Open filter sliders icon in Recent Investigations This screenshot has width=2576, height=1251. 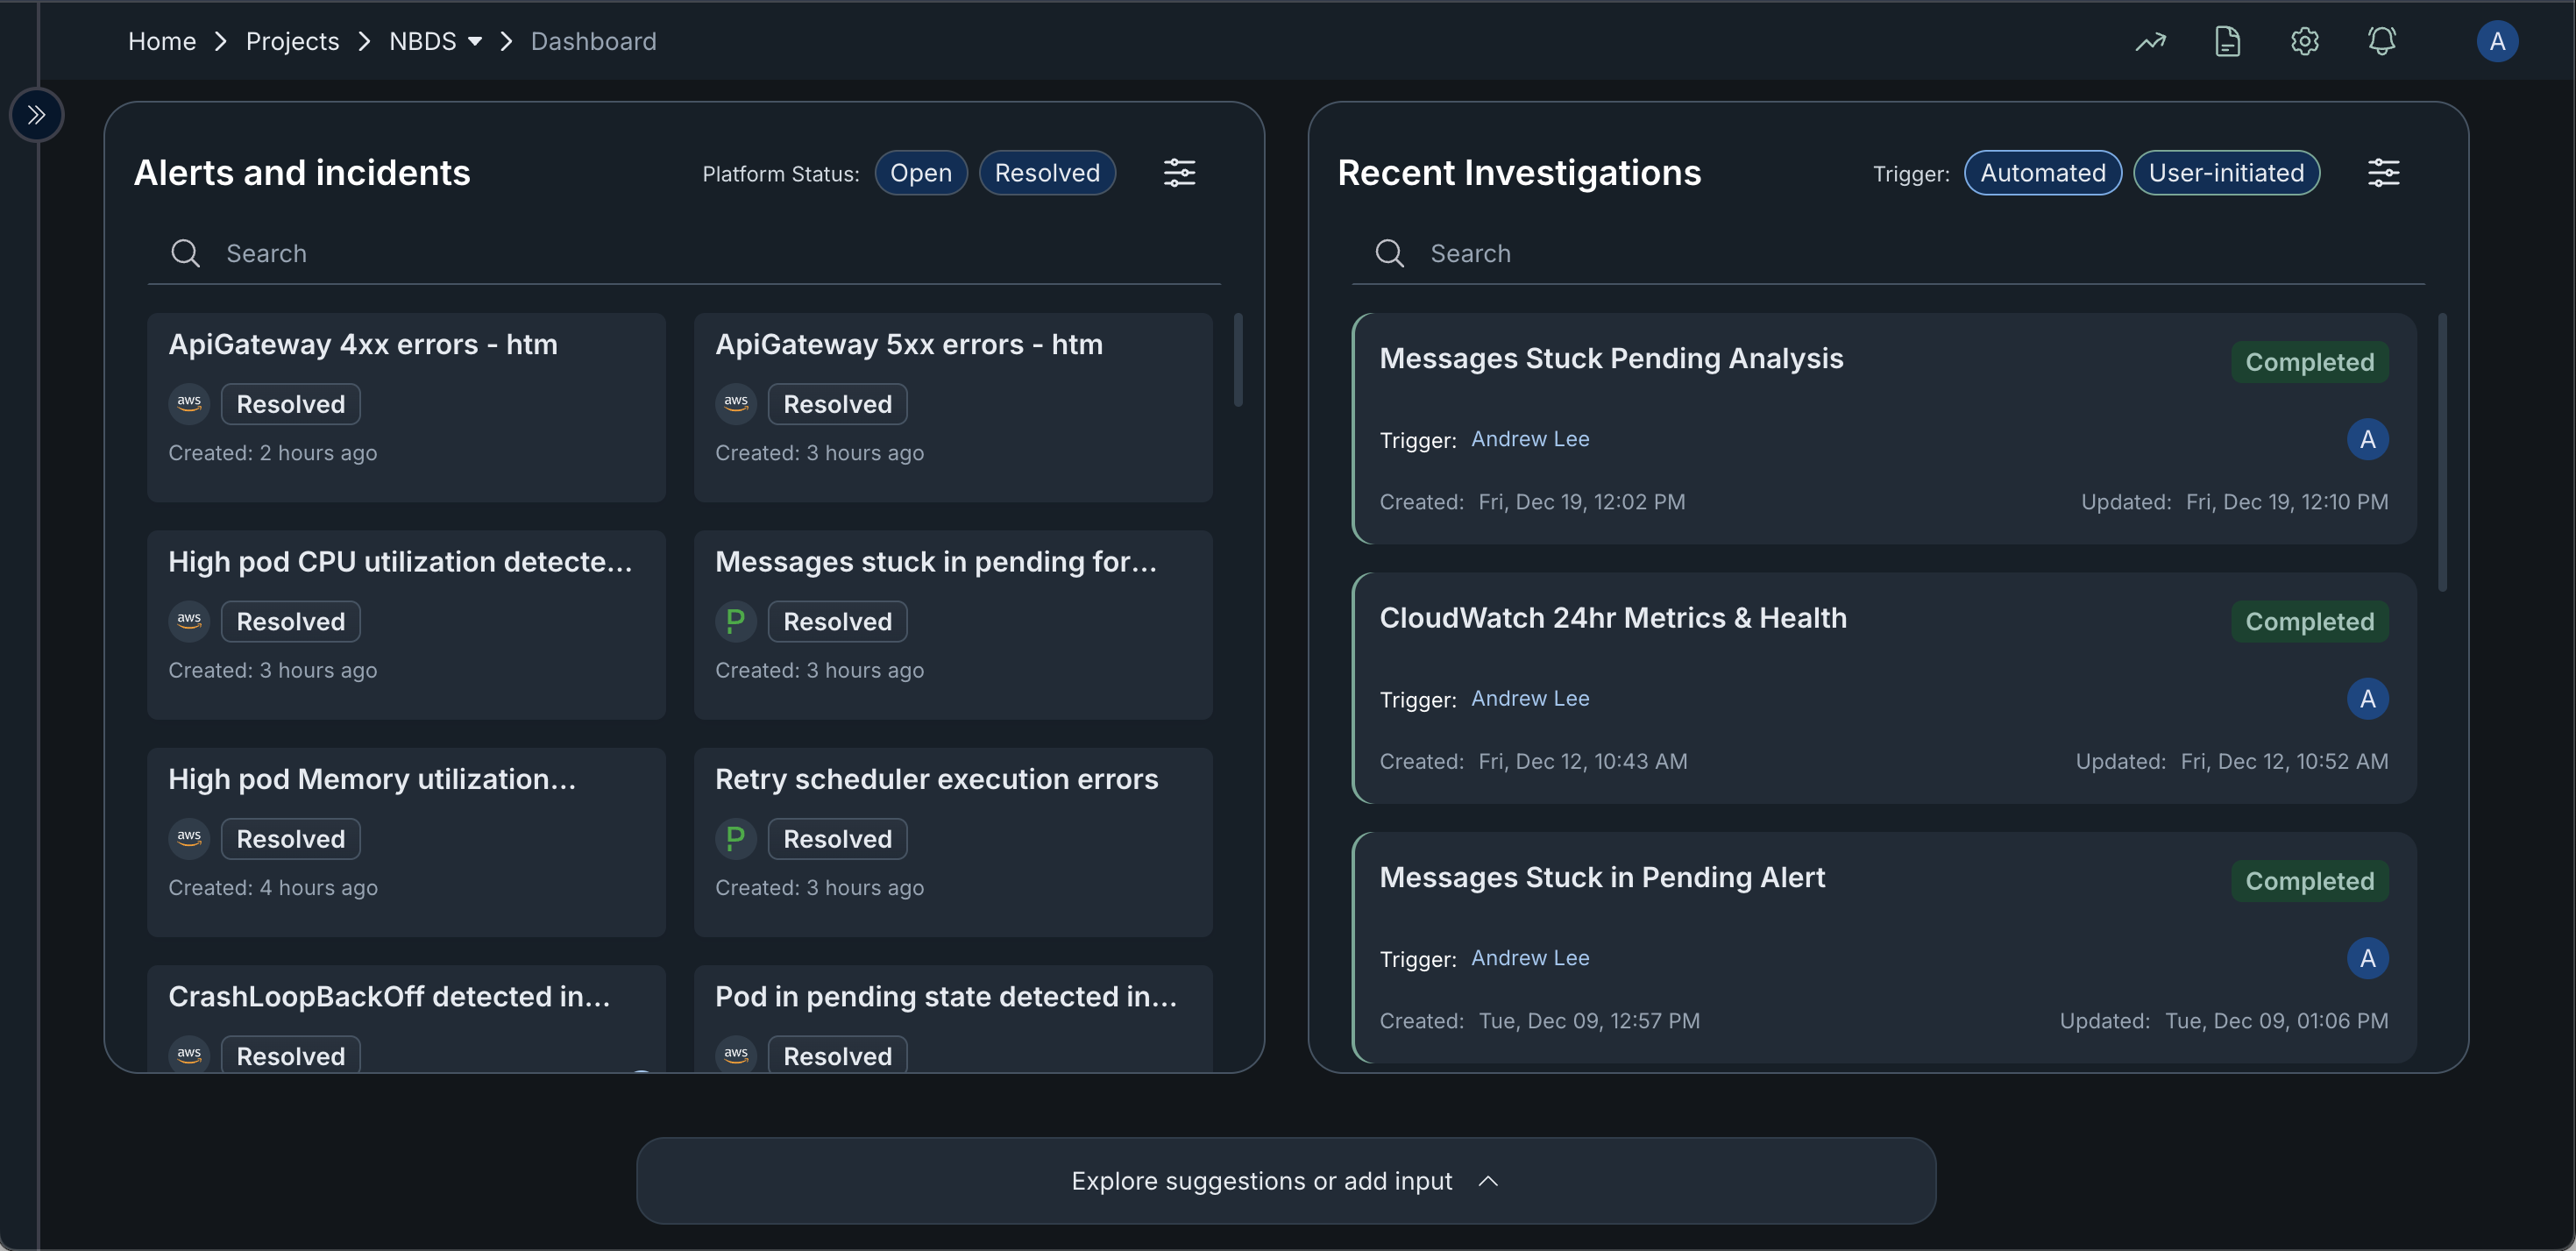click(x=2383, y=173)
